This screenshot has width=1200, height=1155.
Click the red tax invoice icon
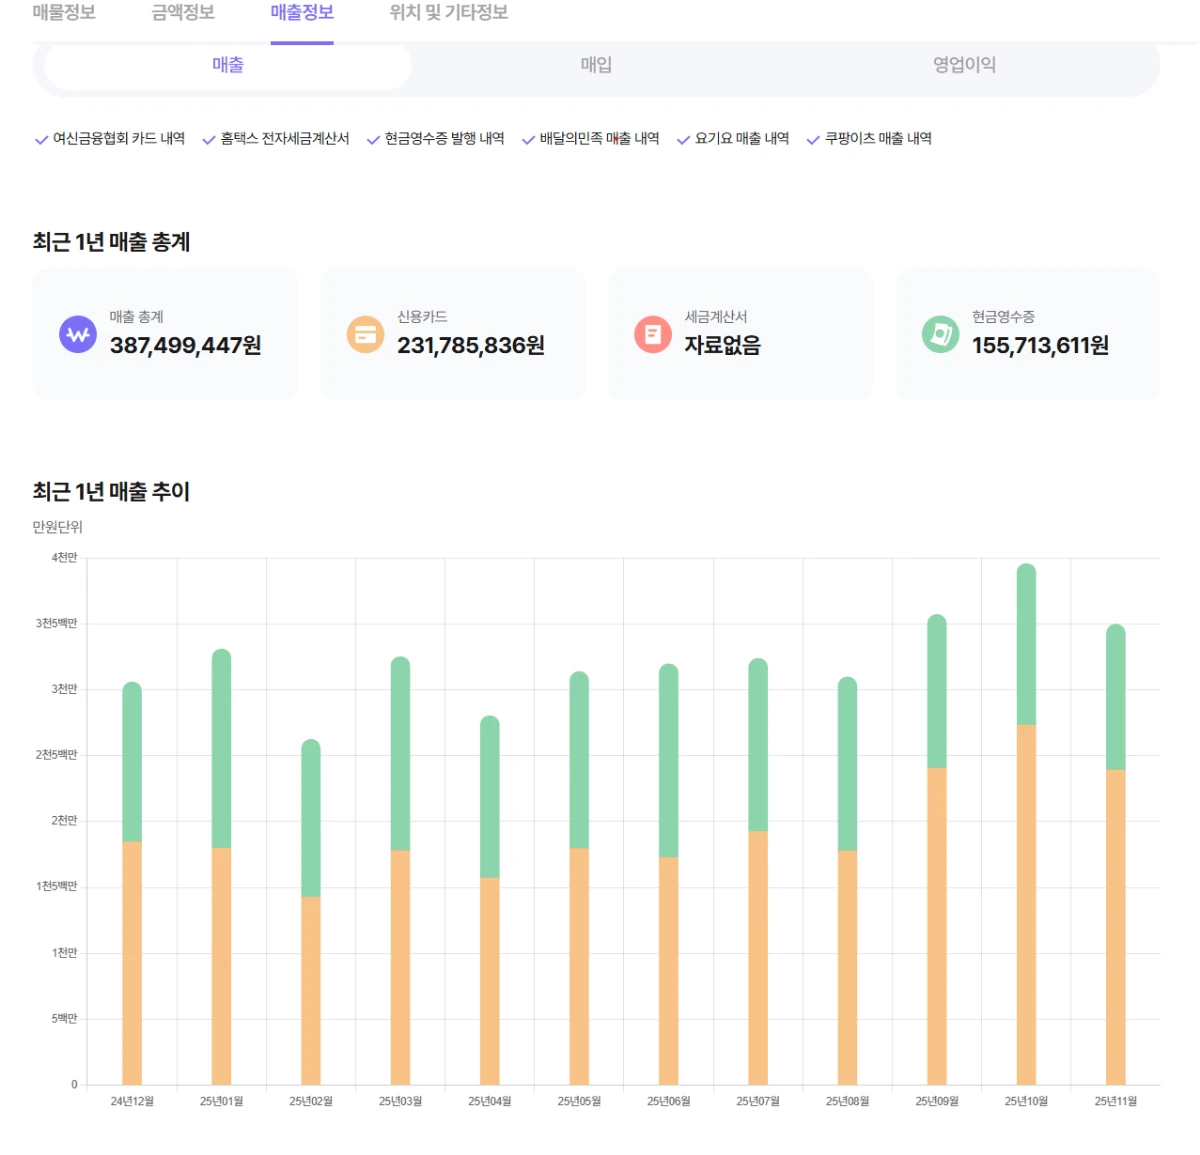(652, 334)
